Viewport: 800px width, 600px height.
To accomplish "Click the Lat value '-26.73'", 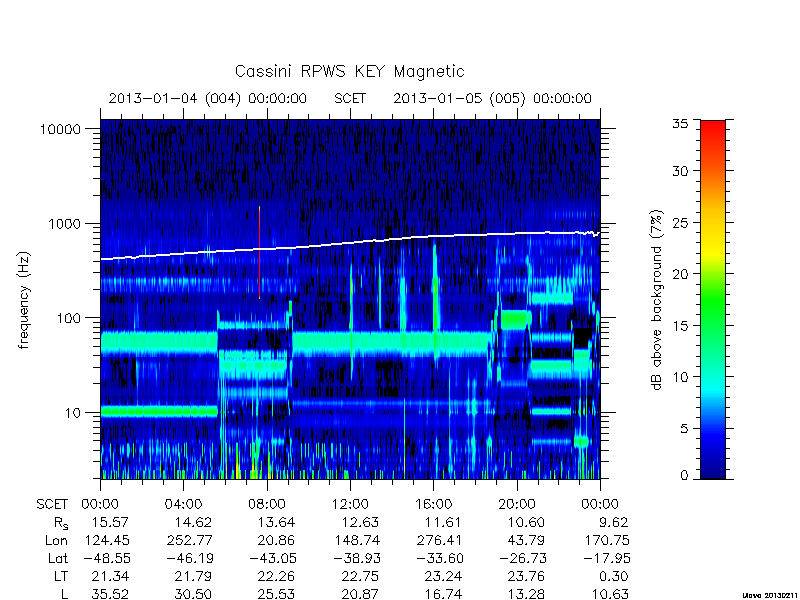I will click(x=523, y=559).
